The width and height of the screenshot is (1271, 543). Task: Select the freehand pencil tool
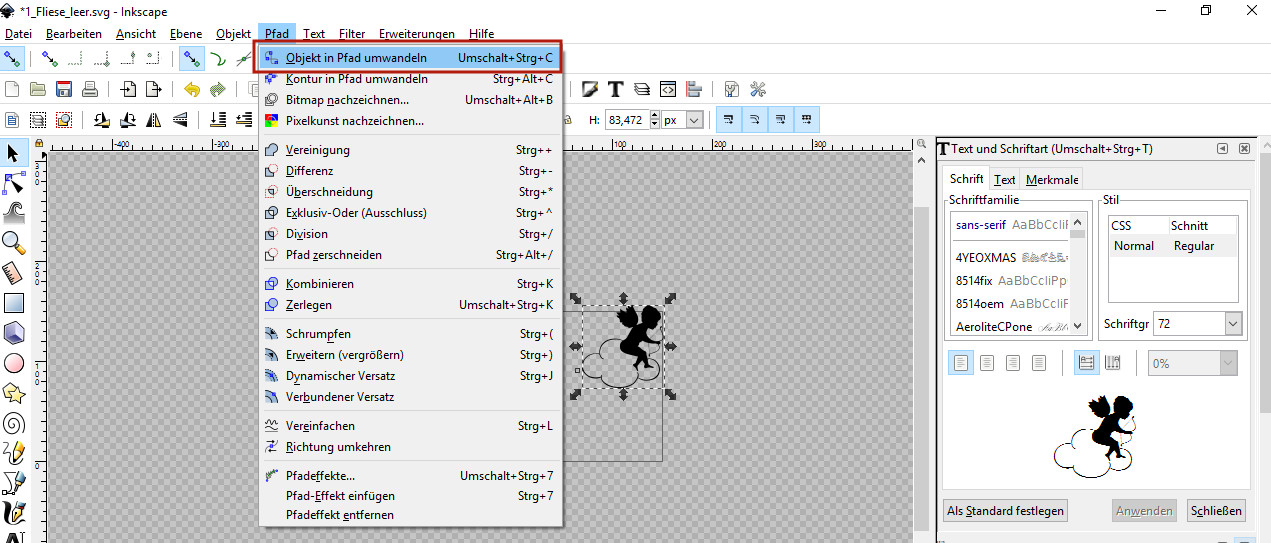(x=14, y=452)
